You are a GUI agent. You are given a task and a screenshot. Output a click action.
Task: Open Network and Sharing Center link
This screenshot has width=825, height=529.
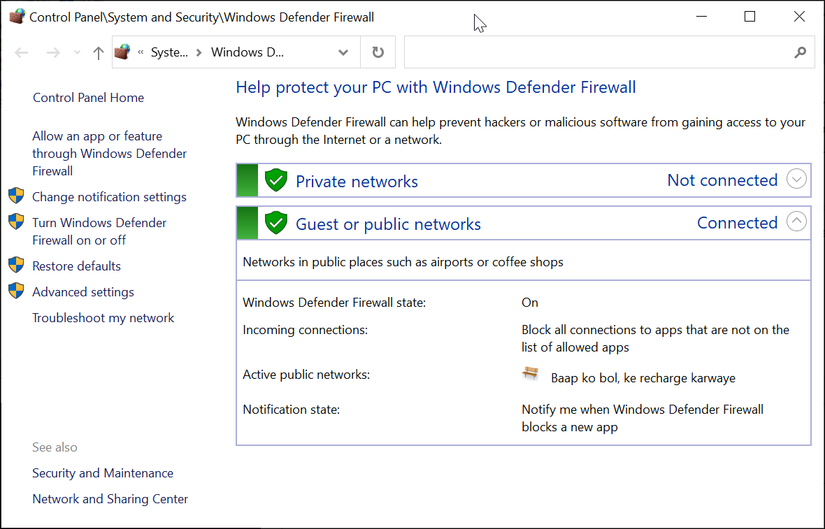[x=110, y=498]
